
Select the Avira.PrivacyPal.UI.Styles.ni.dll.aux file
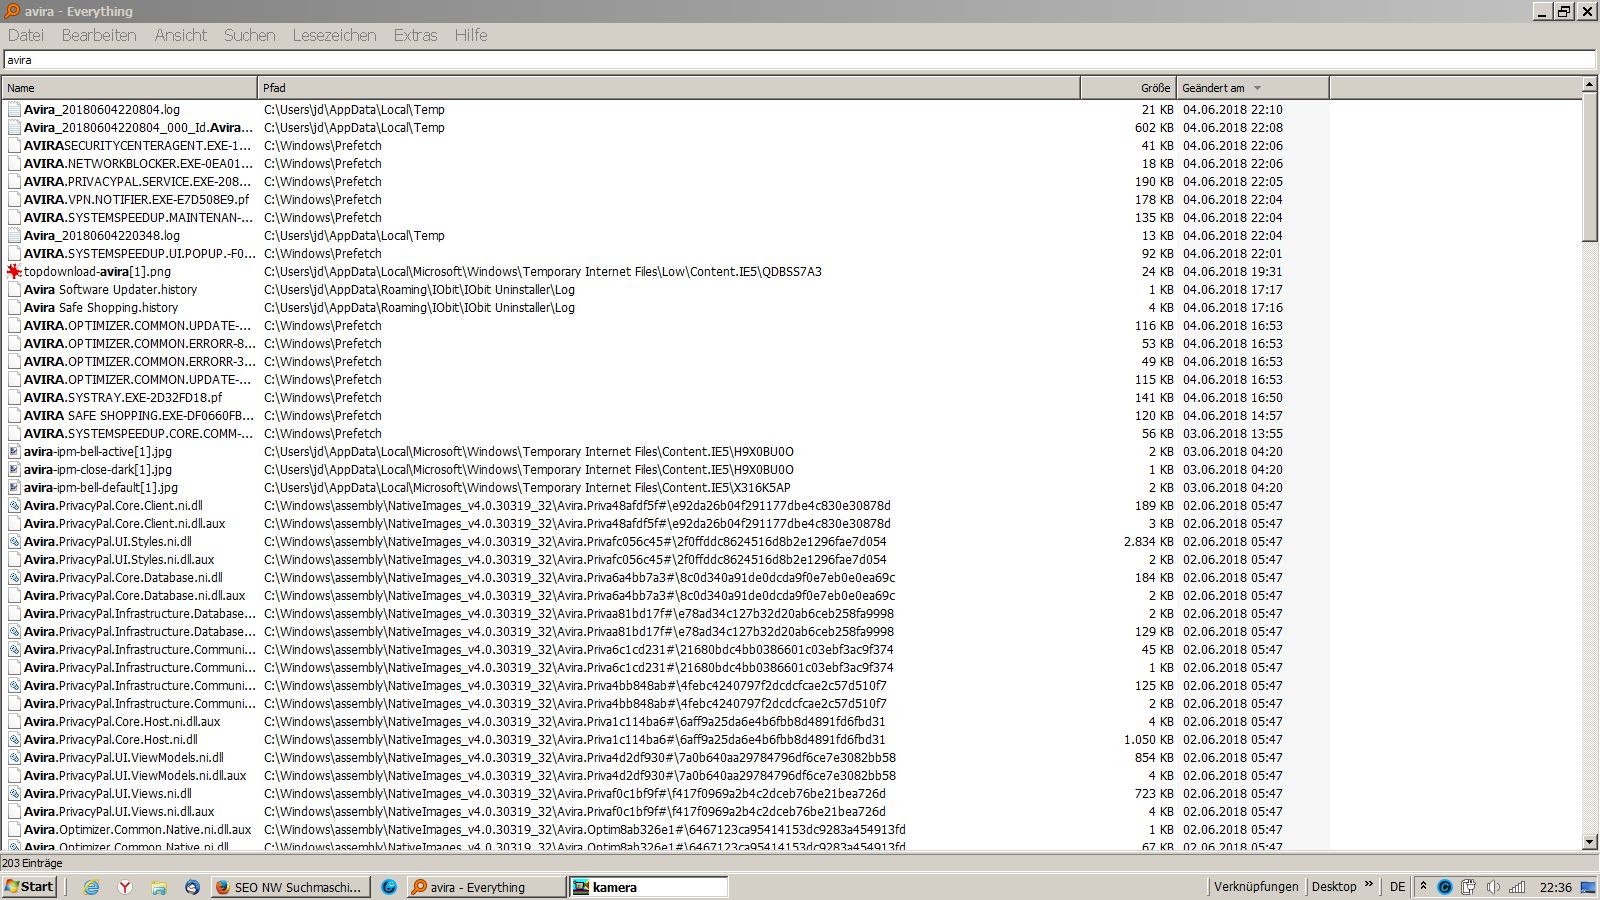point(119,560)
